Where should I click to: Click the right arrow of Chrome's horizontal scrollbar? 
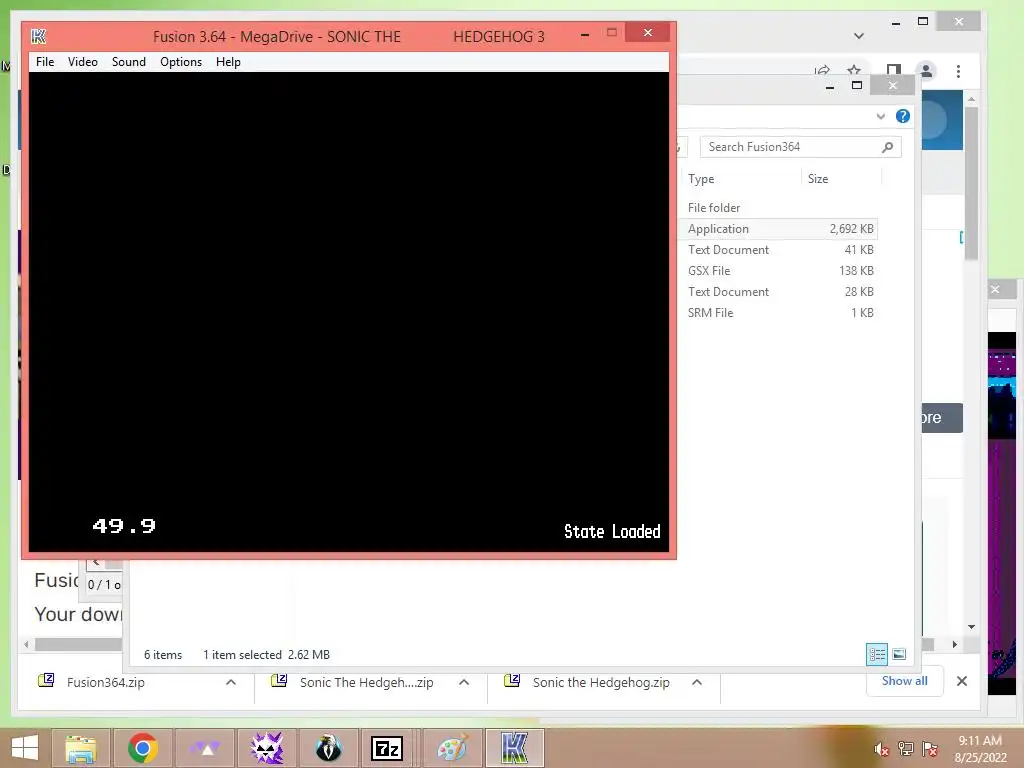pyautogui.click(x=955, y=645)
